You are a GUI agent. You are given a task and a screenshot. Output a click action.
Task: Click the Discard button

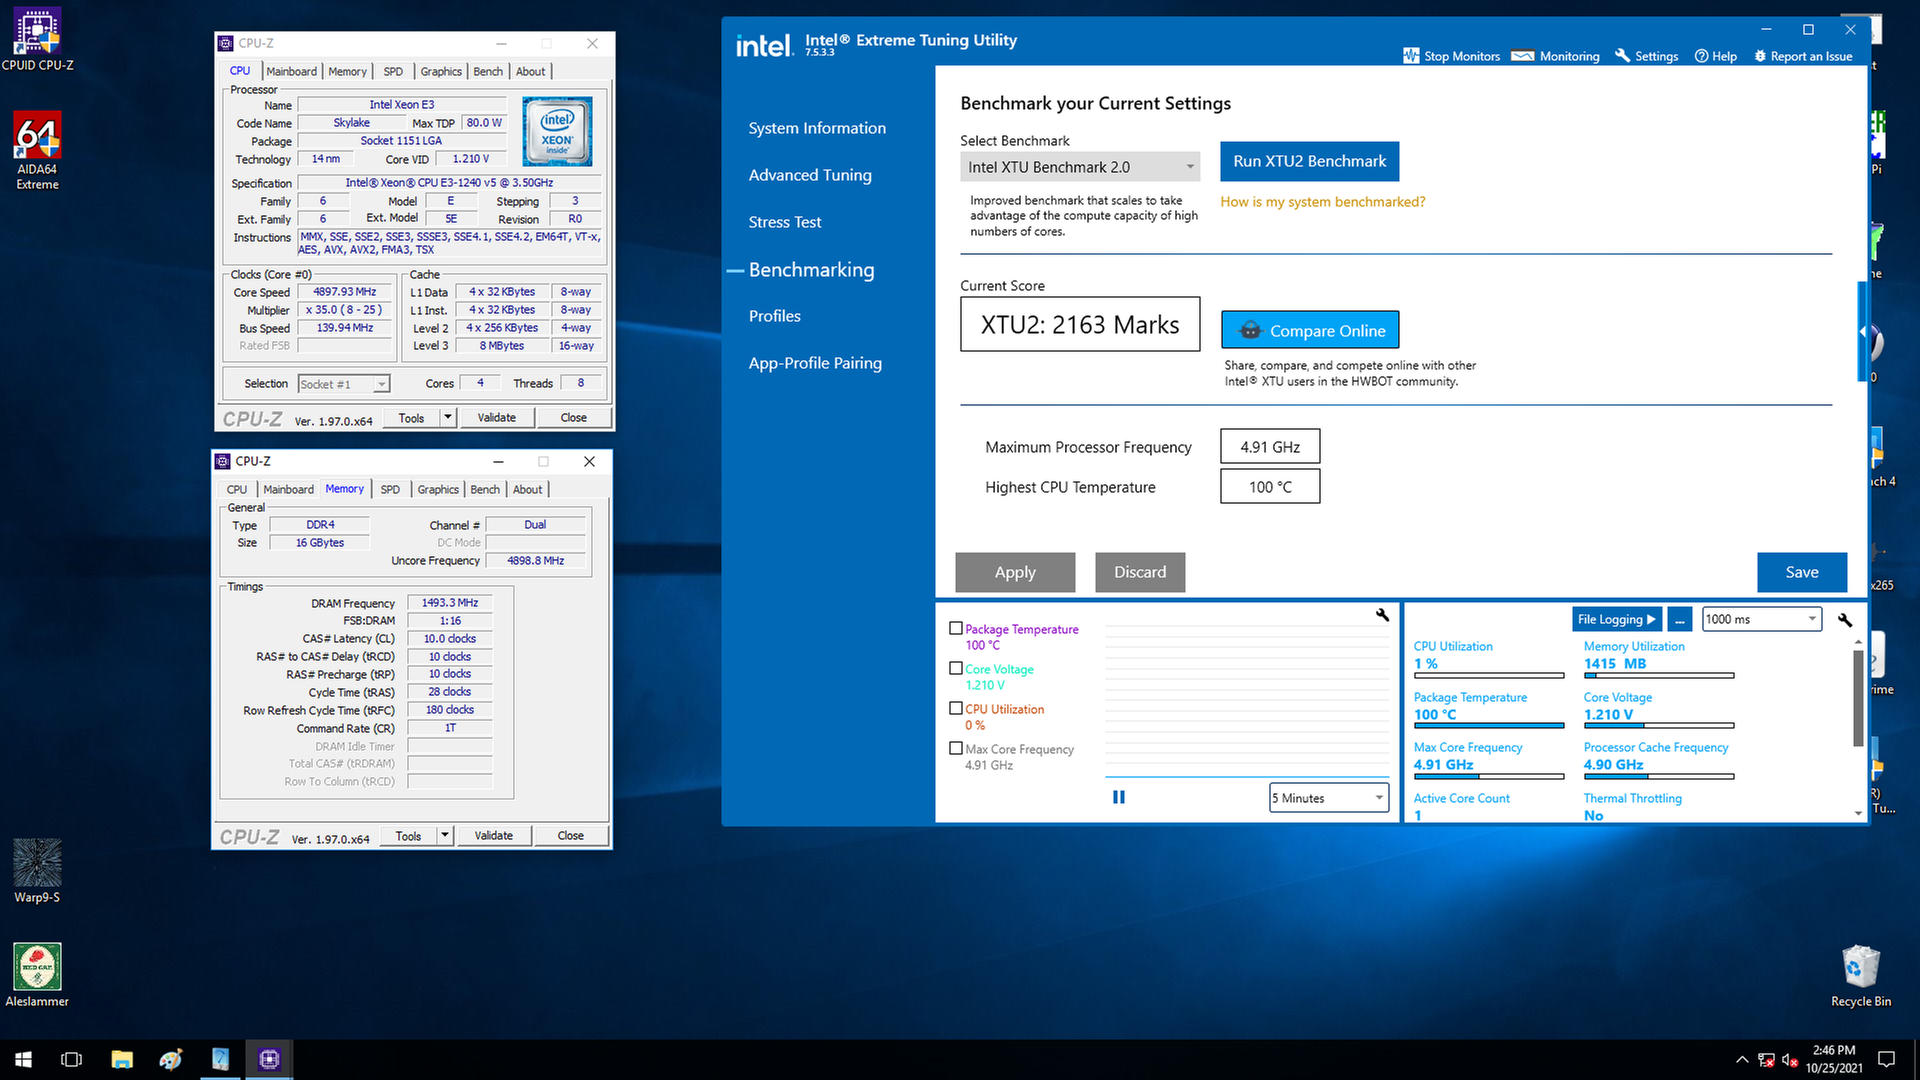pyautogui.click(x=1140, y=572)
